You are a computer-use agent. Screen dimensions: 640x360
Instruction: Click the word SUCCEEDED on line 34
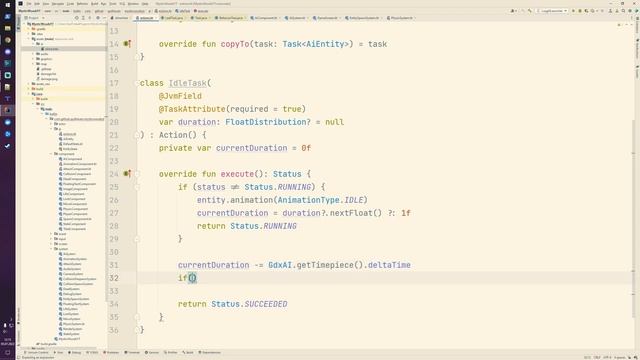(x=266, y=304)
